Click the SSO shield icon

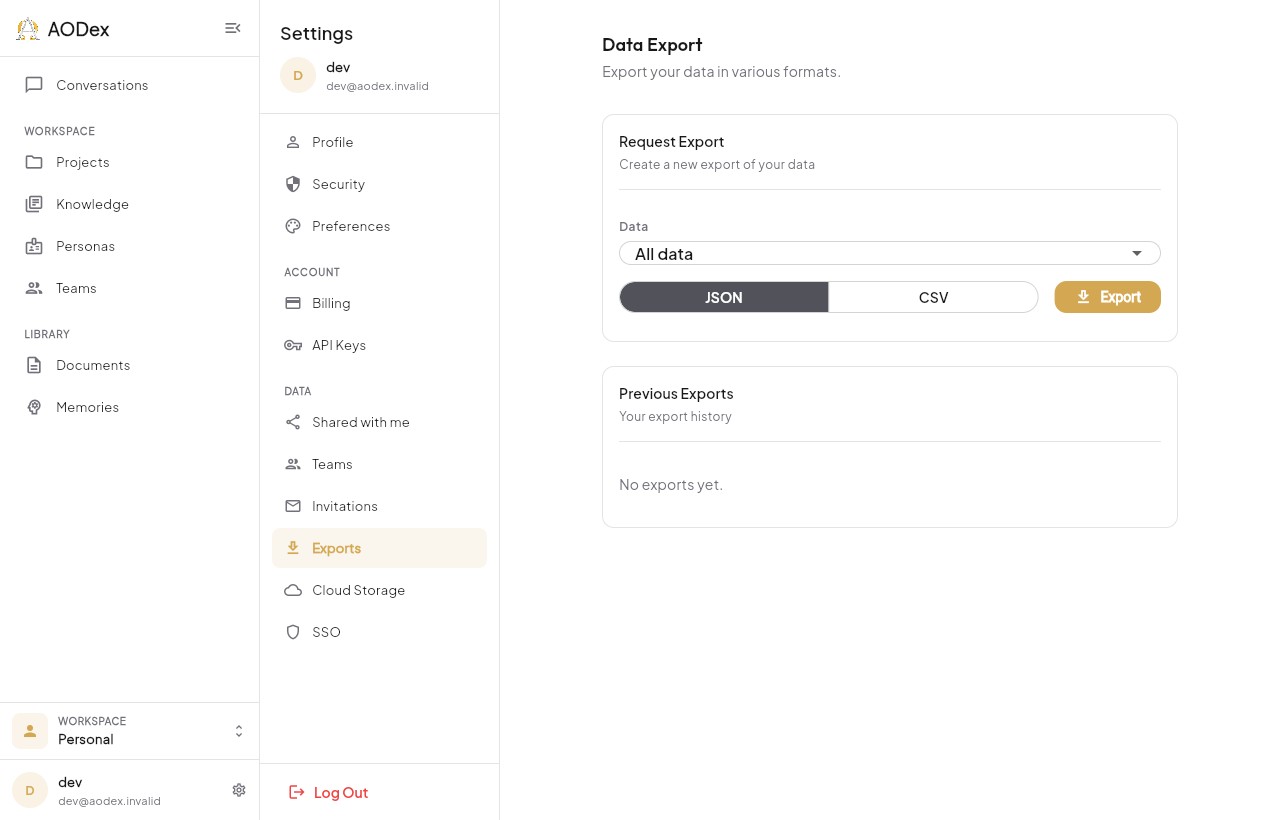[x=293, y=632]
